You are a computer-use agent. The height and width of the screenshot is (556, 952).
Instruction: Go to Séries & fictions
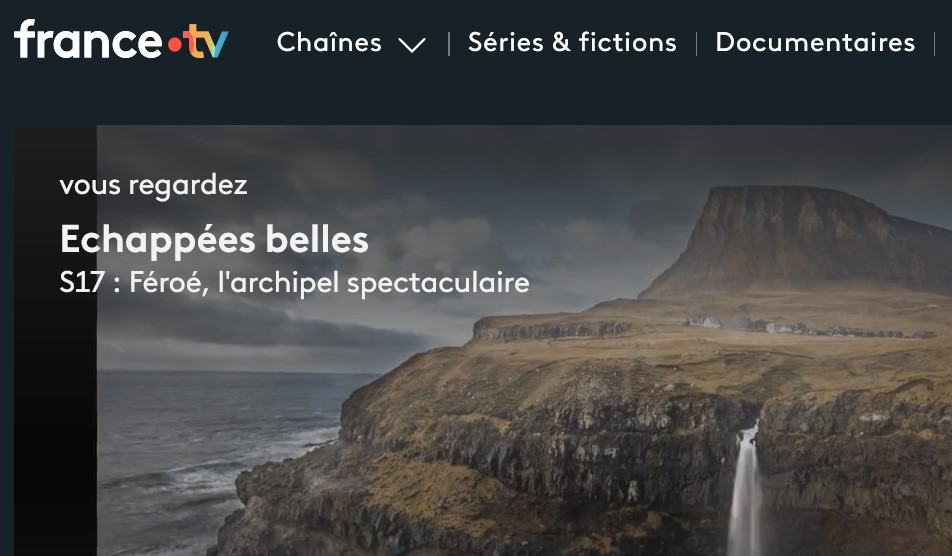coord(572,42)
